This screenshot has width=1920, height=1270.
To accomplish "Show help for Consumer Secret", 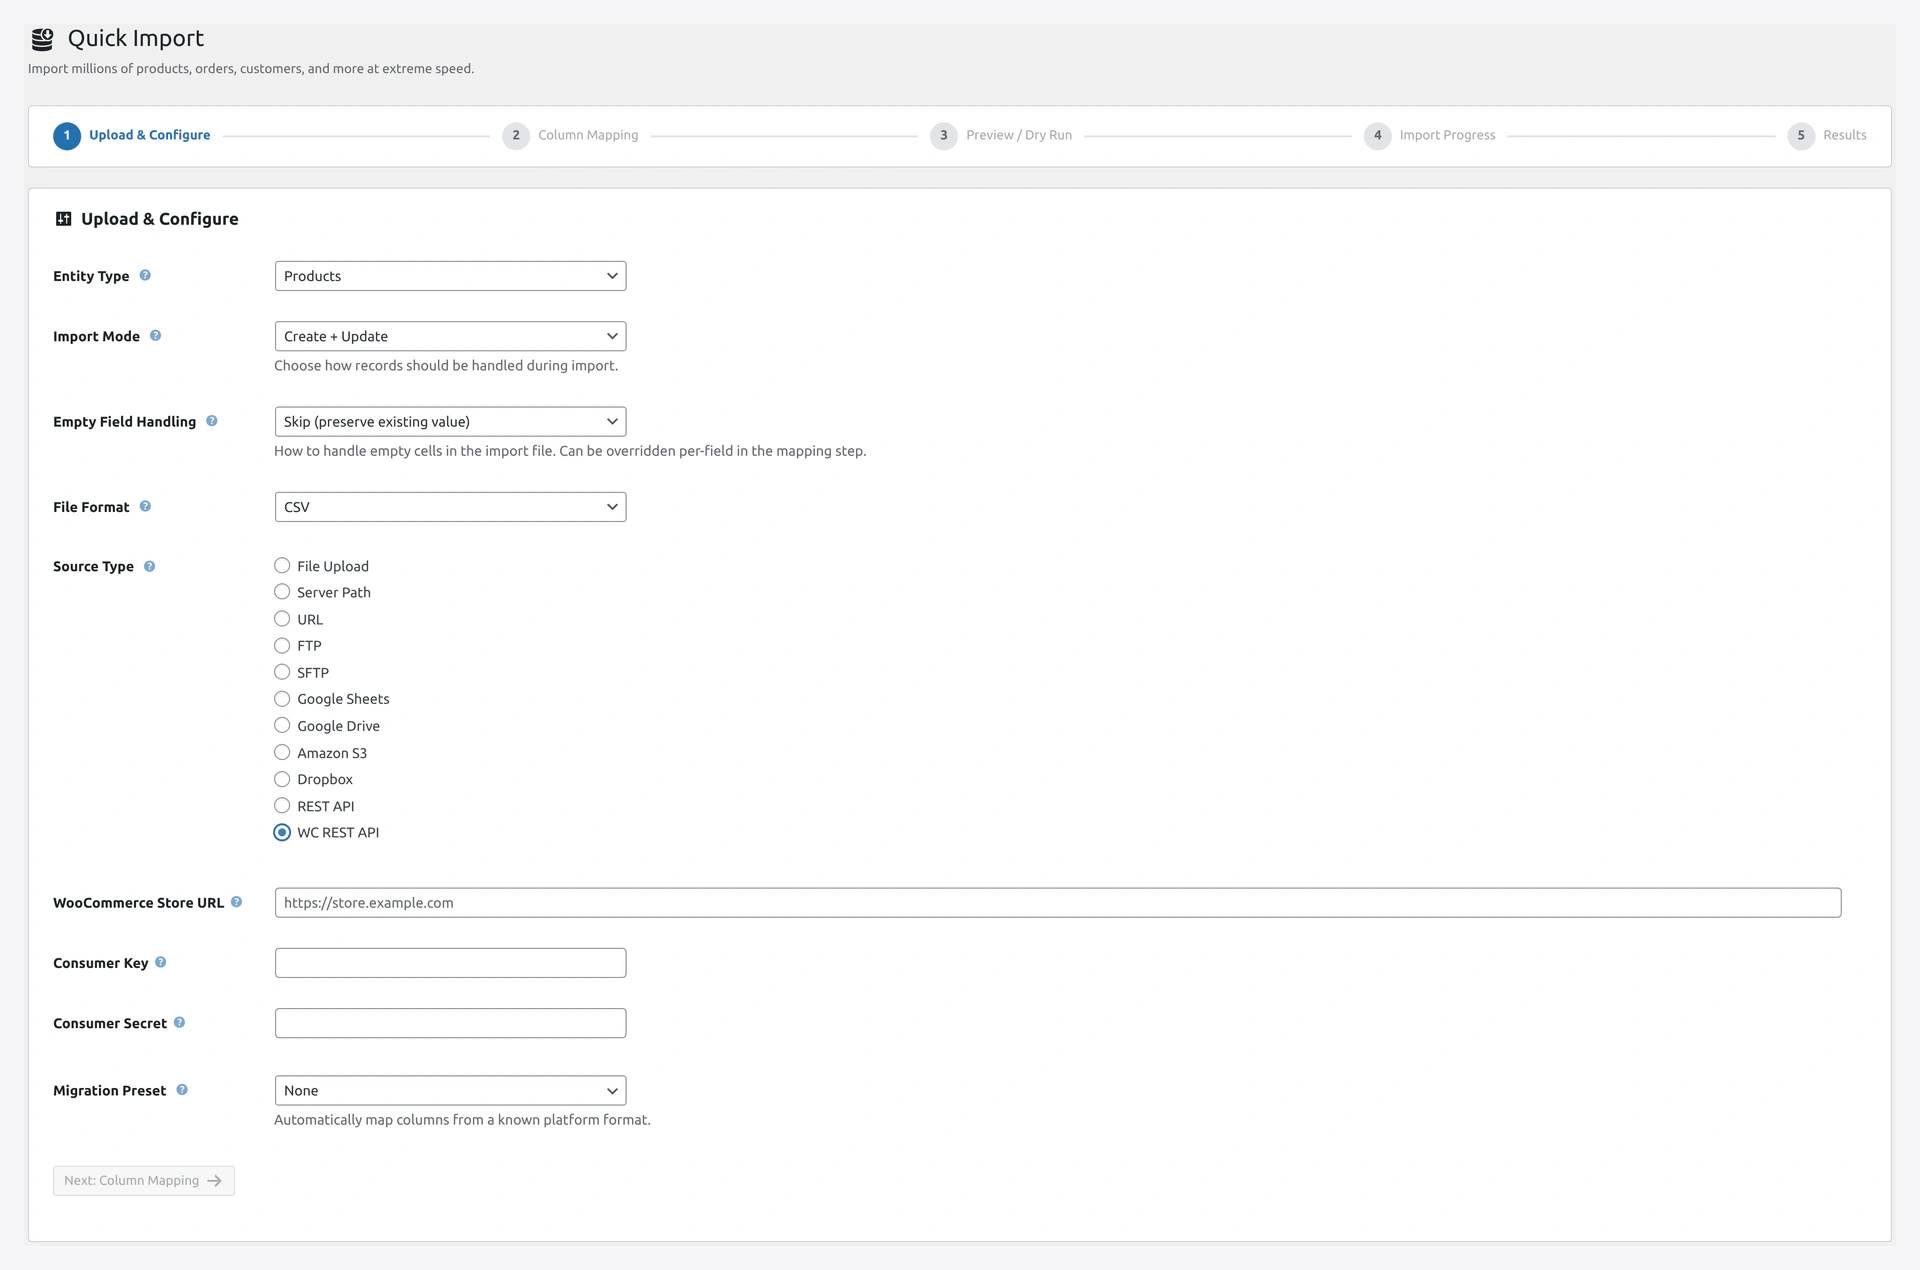I will click(x=180, y=1022).
